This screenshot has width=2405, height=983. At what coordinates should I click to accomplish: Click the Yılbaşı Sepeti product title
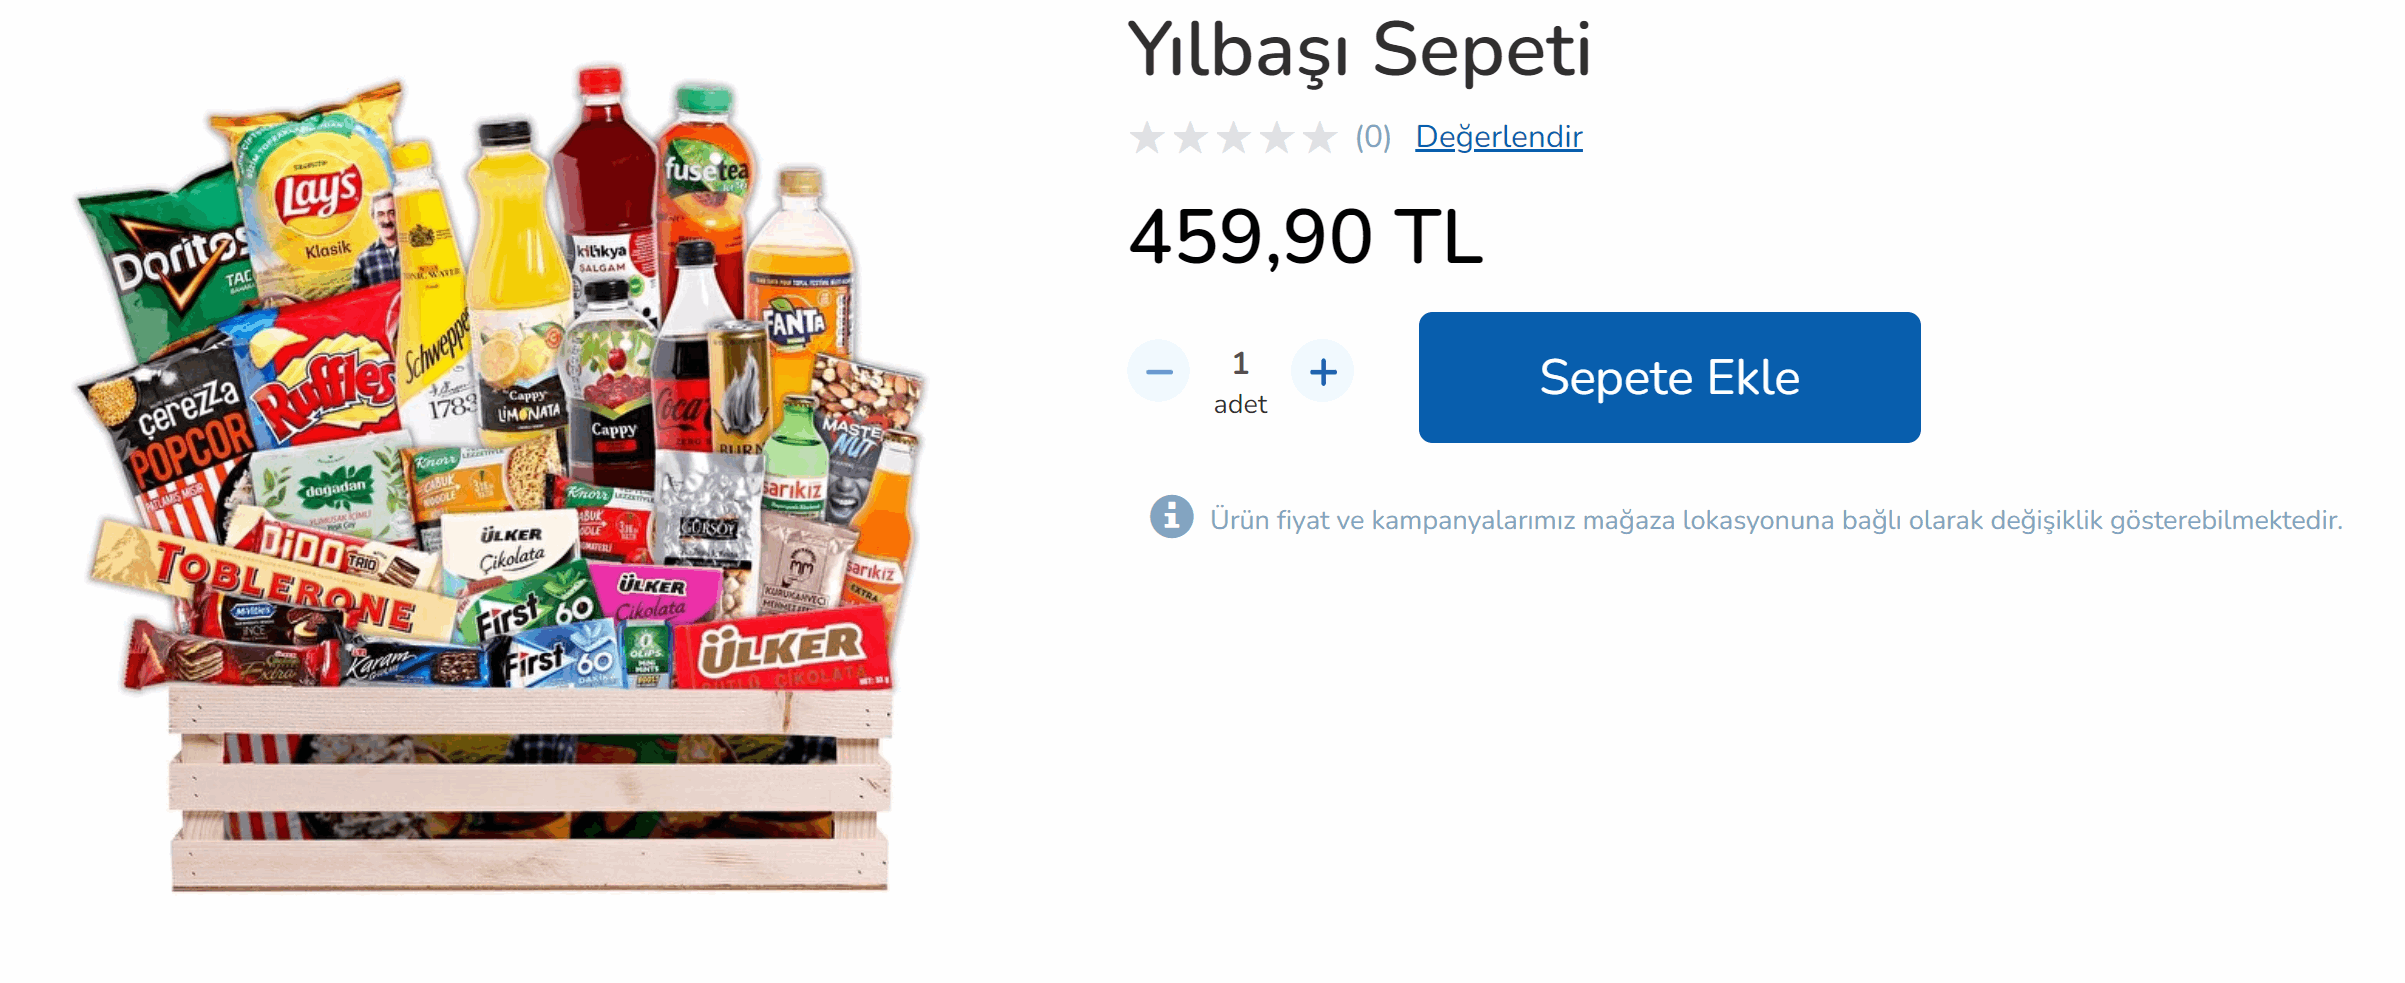click(x=1359, y=50)
